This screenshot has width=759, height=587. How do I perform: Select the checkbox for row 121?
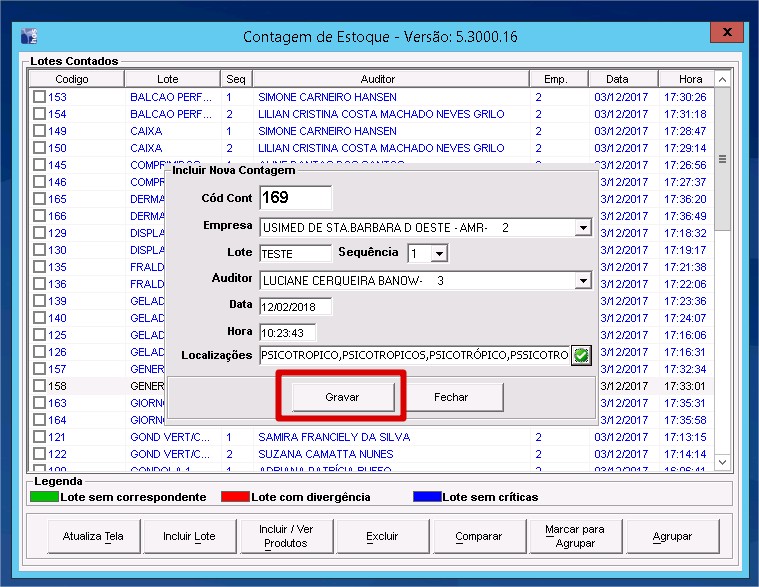click(39, 437)
